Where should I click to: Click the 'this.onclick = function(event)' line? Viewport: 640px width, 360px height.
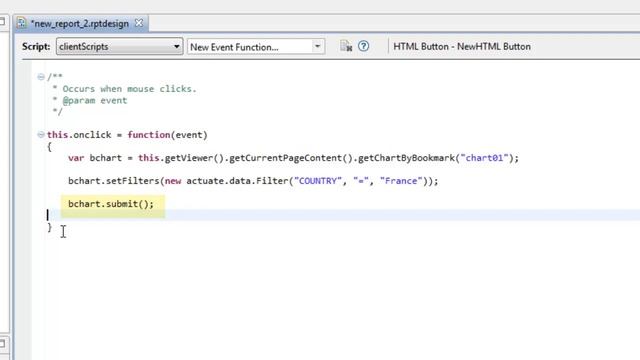tap(127, 135)
